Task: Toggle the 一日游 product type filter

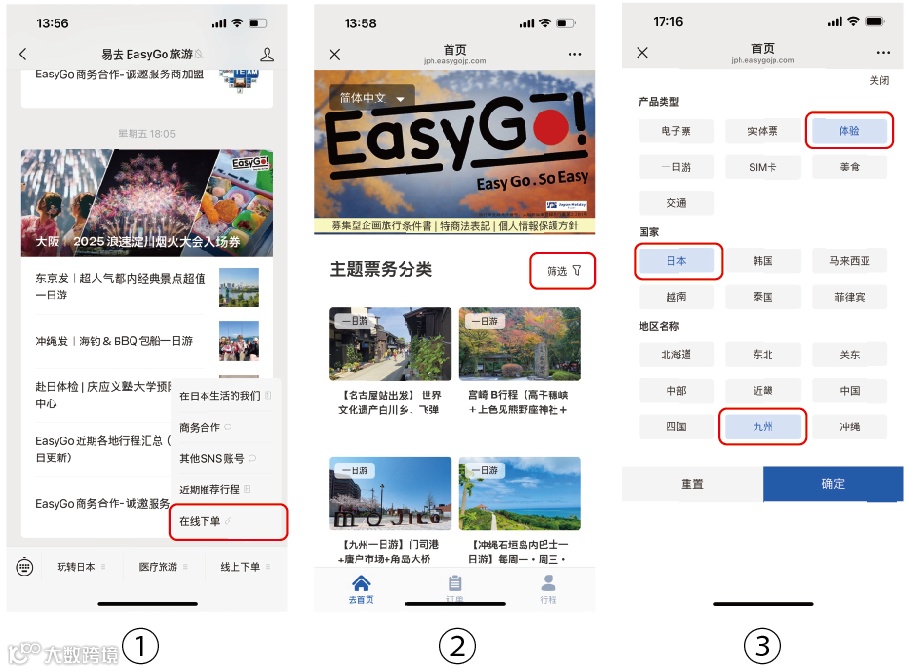Action: pos(676,167)
